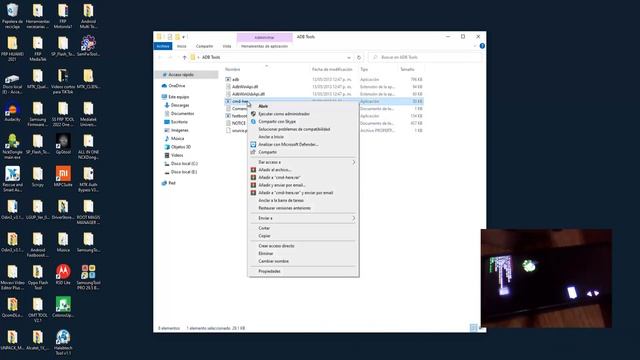Viewport: 640px width, 360px height.
Task: Select the Rescue and Smart Assistant shortcut
Action: click(12, 179)
